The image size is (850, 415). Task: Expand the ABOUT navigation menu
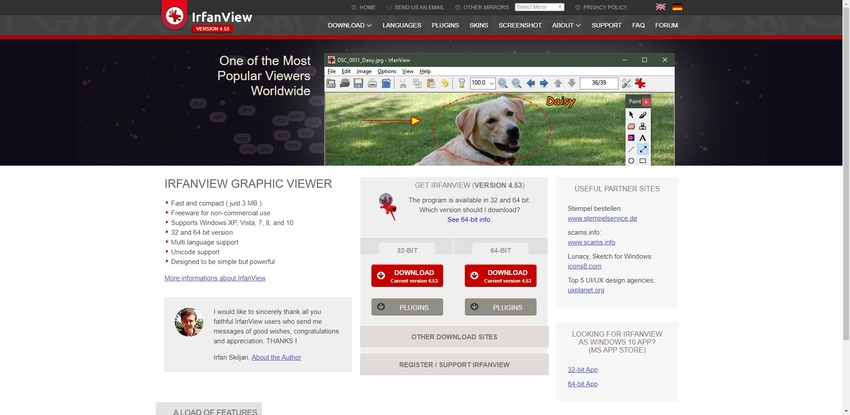click(565, 25)
